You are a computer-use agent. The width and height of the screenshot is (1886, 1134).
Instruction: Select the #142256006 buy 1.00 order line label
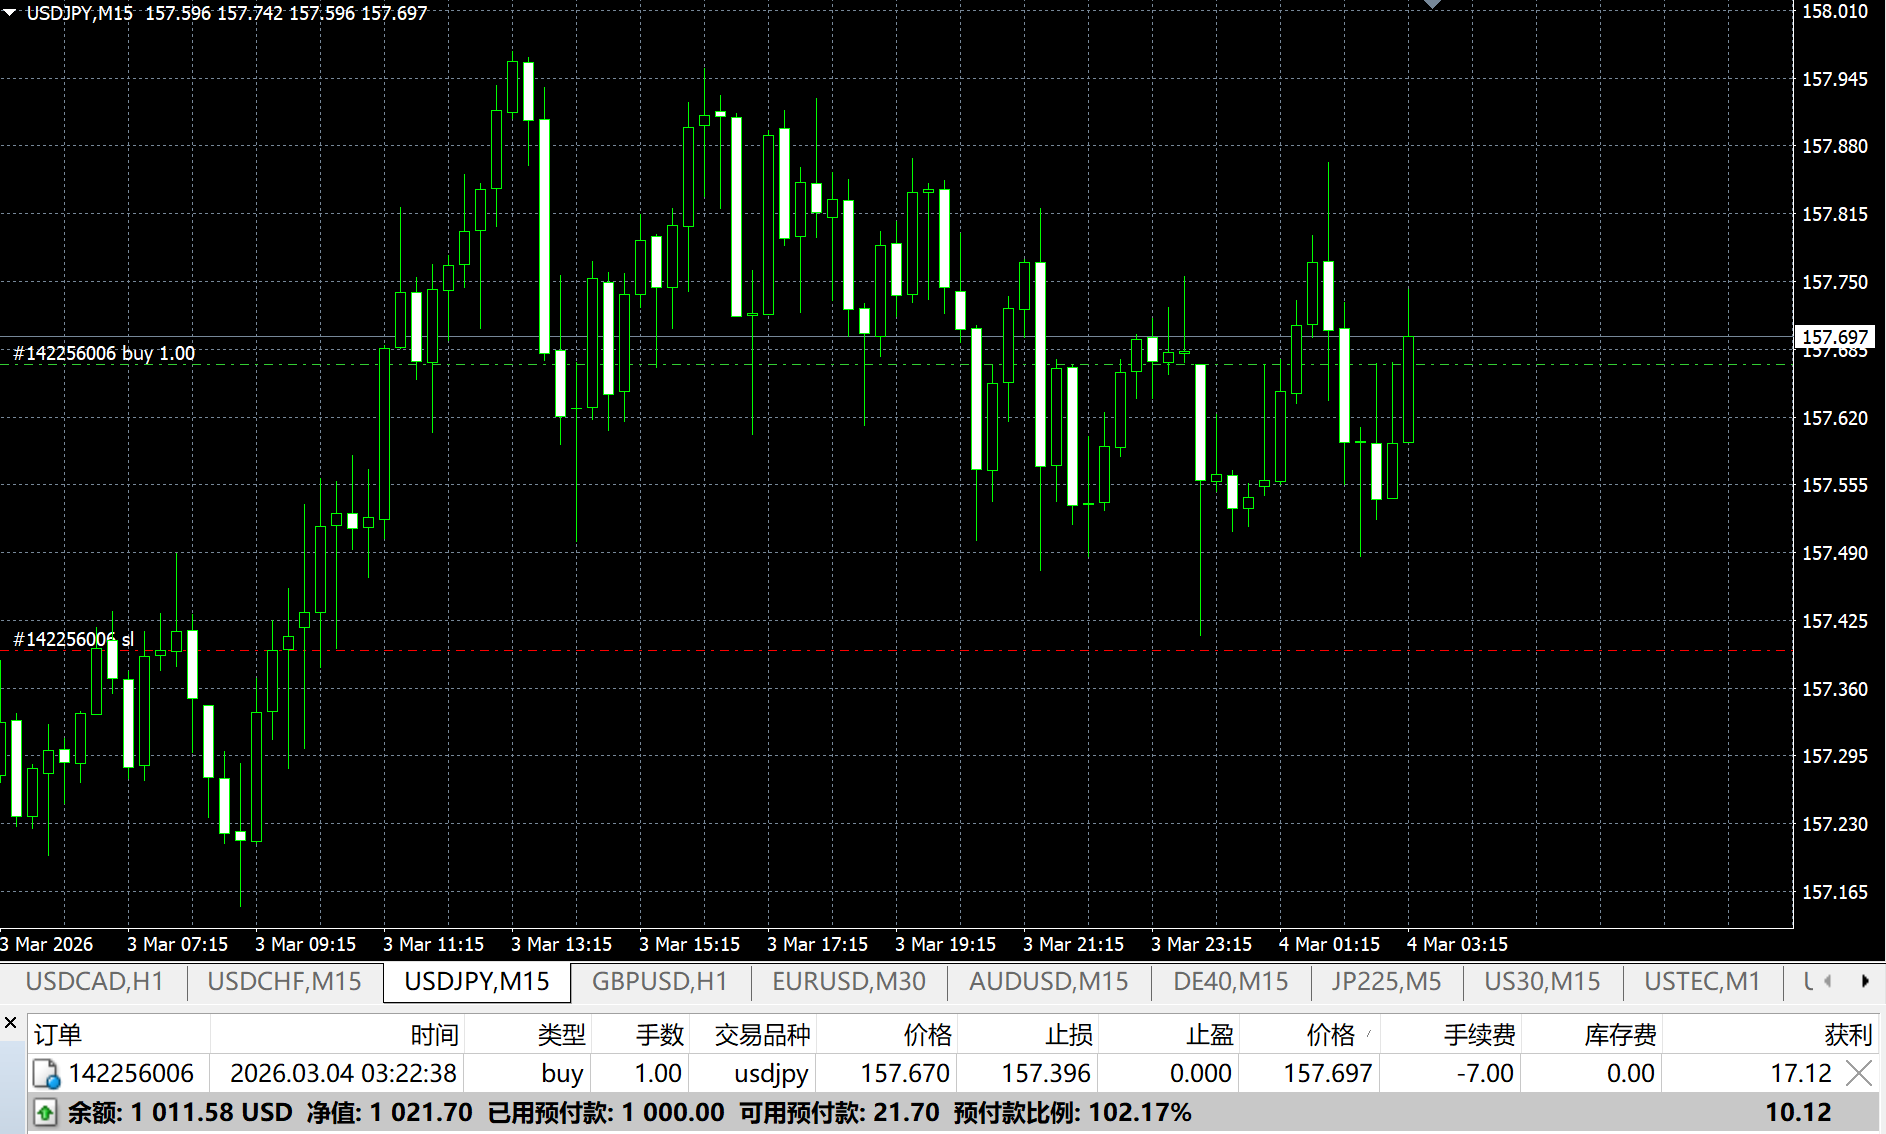pos(104,353)
